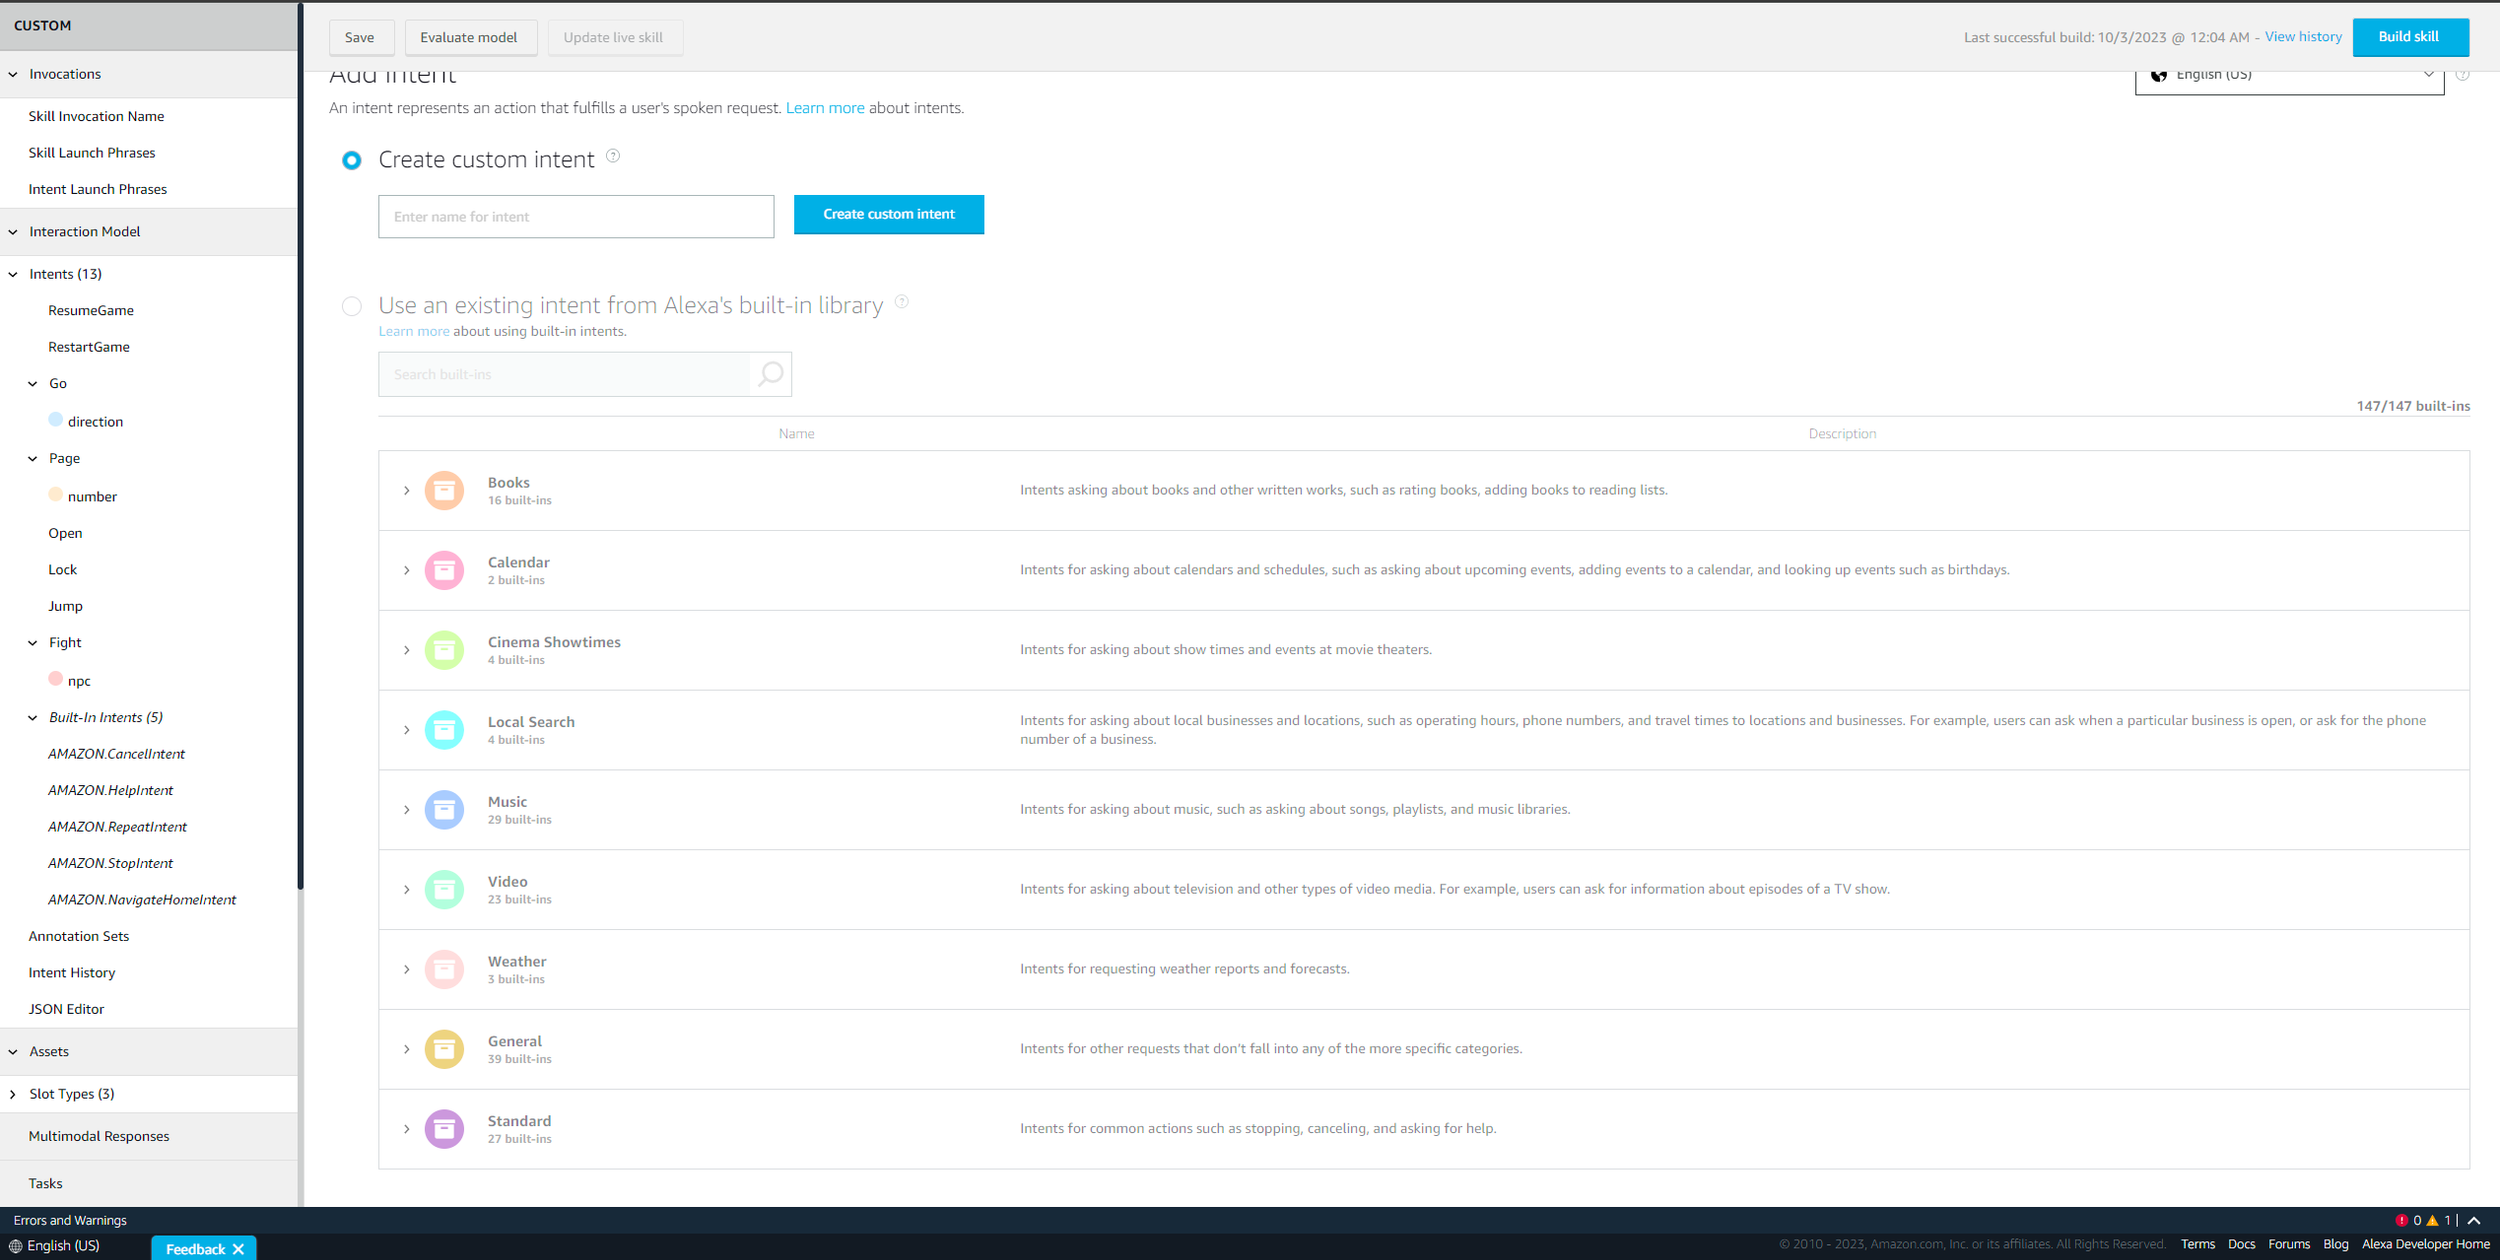Viewport: 2500px width, 1260px height.
Task: Click the red errors count icon
Action: pyautogui.click(x=2401, y=1220)
